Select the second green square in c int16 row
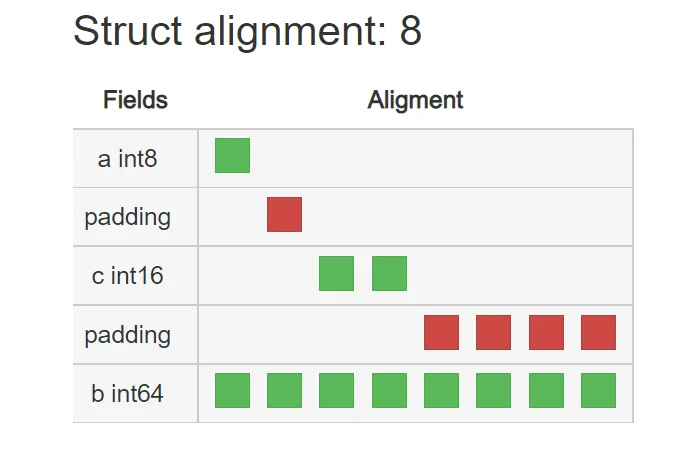This screenshot has width=700, height=450. pyautogui.click(x=389, y=273)
